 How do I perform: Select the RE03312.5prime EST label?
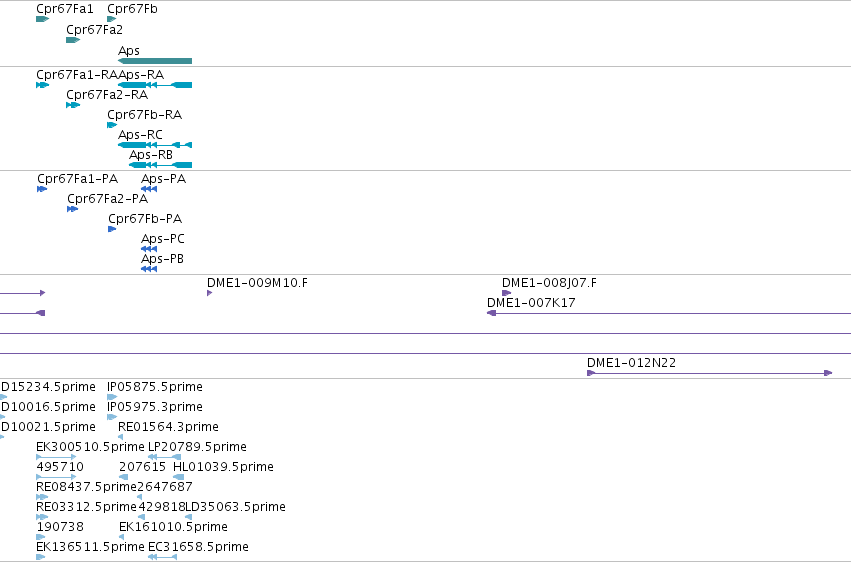point(86,507)
